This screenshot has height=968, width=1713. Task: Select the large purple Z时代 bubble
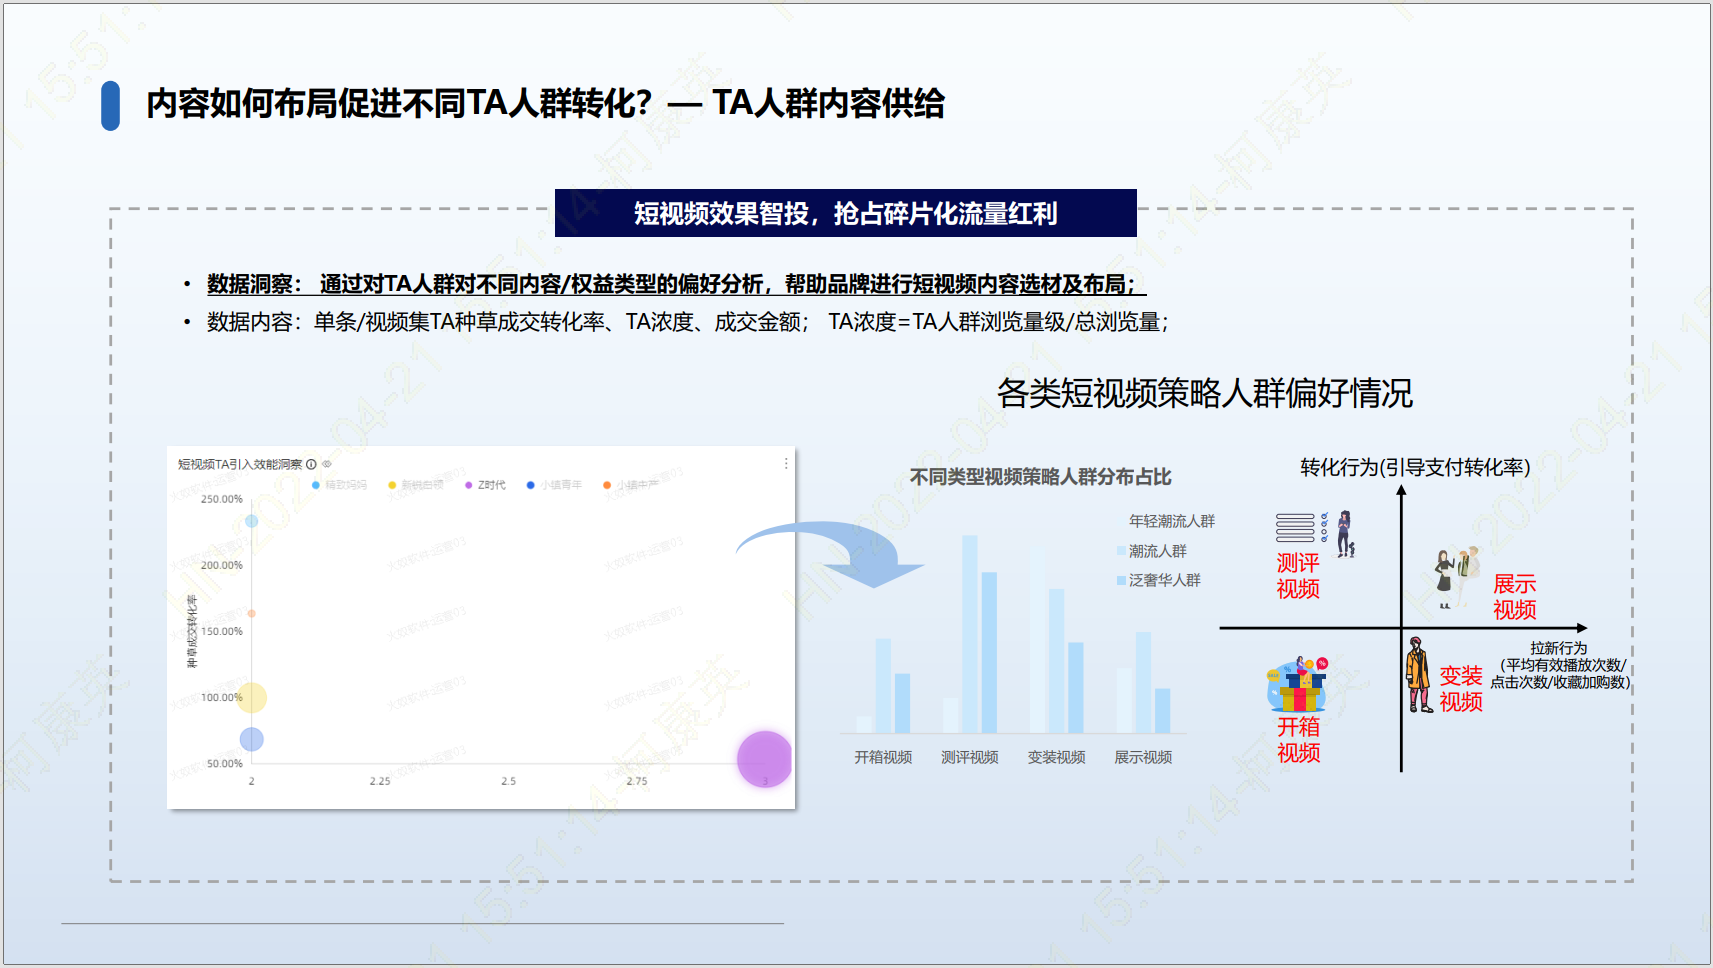(764, 759)
